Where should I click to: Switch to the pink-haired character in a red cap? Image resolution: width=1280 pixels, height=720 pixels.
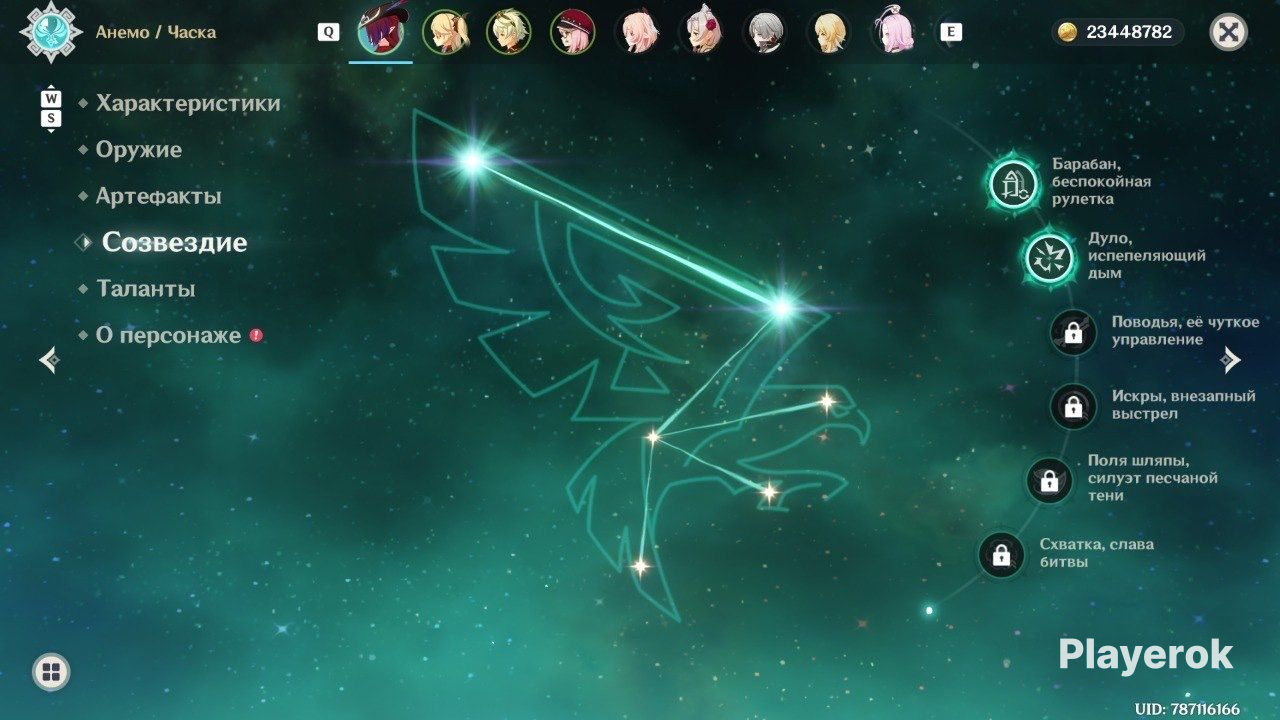[573, 32]
